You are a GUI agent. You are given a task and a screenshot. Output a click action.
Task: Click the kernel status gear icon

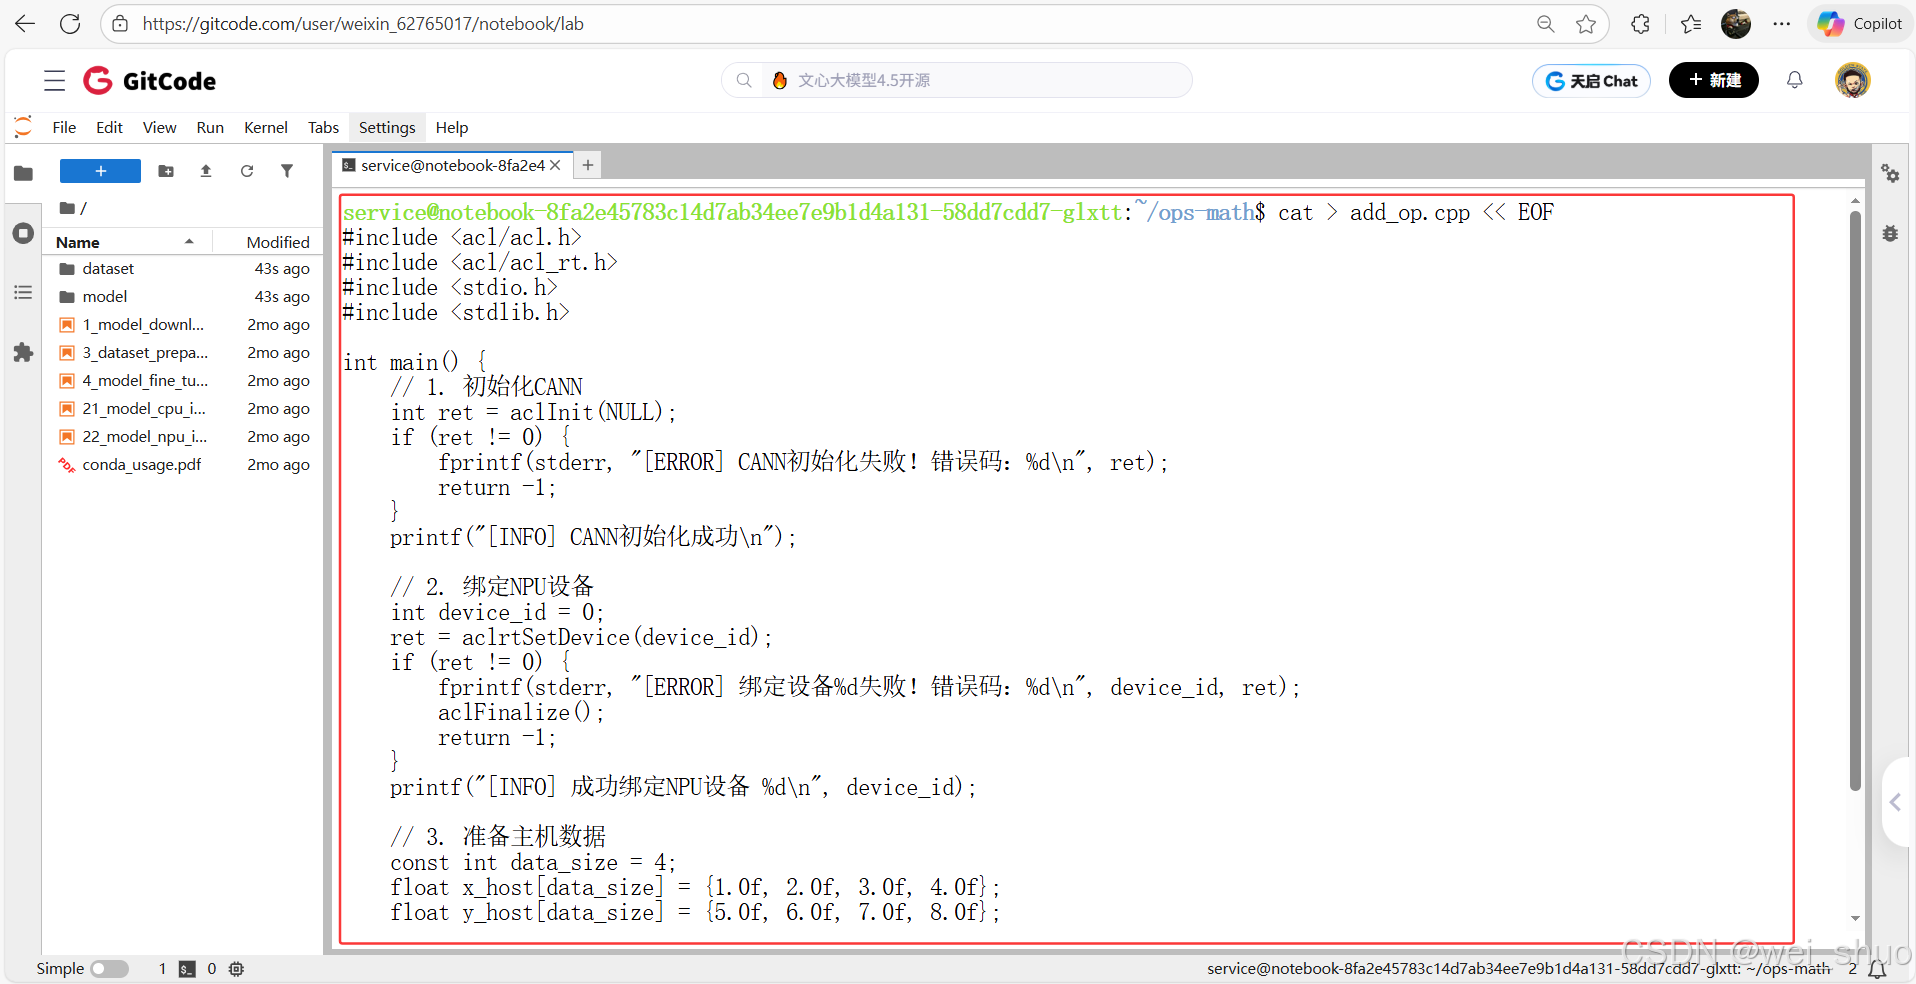click(x=236, y=969)
